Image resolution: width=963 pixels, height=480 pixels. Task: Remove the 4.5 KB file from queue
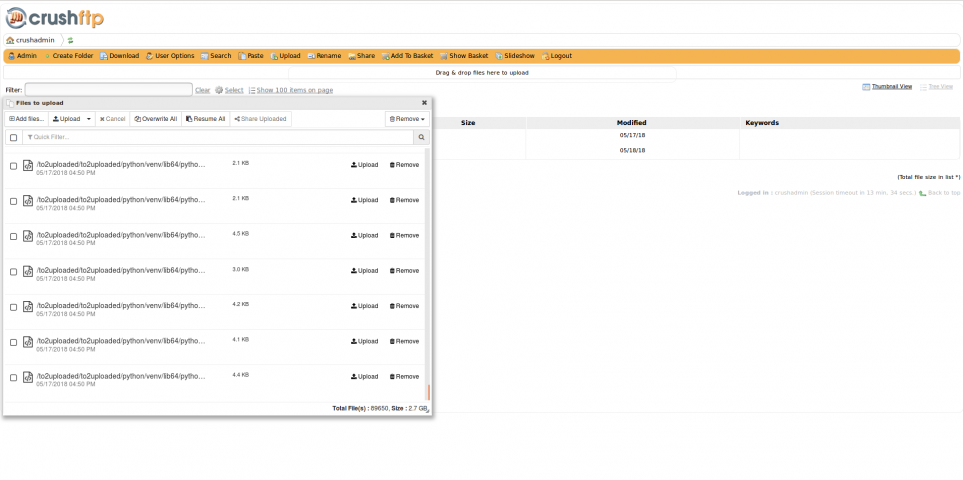point(404,236)
